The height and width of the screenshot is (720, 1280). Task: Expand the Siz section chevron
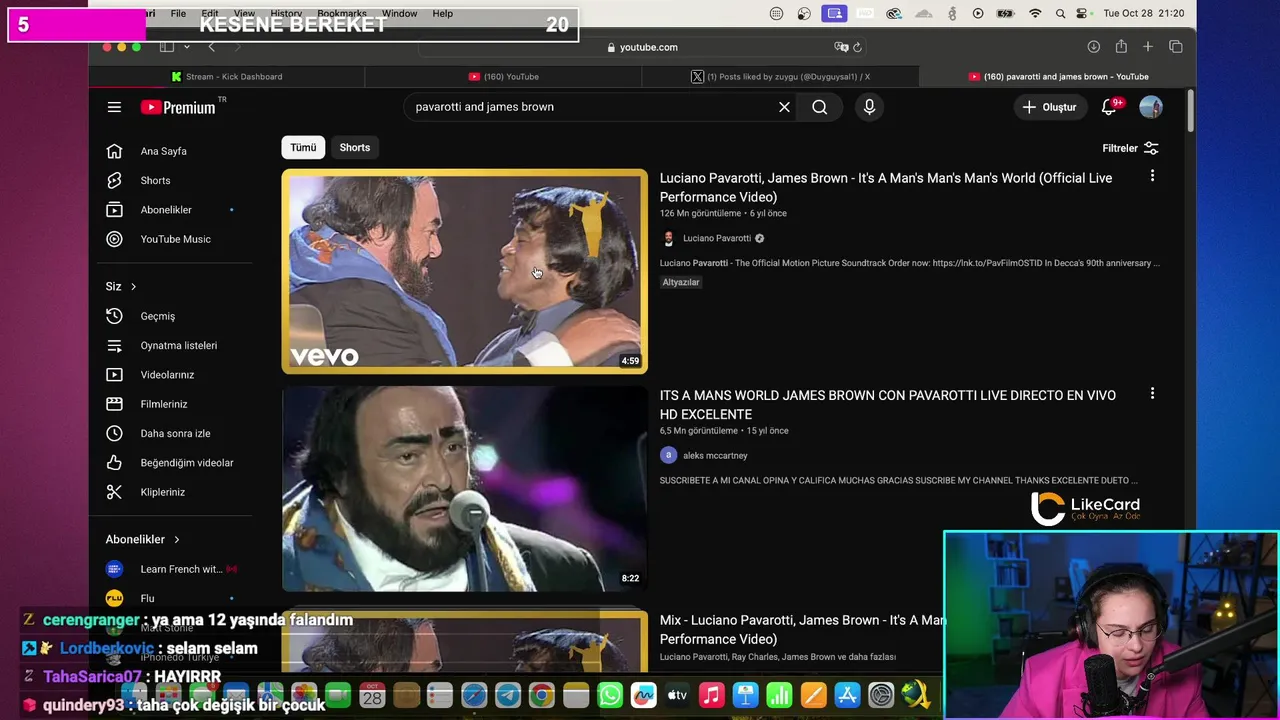[133, 287]
